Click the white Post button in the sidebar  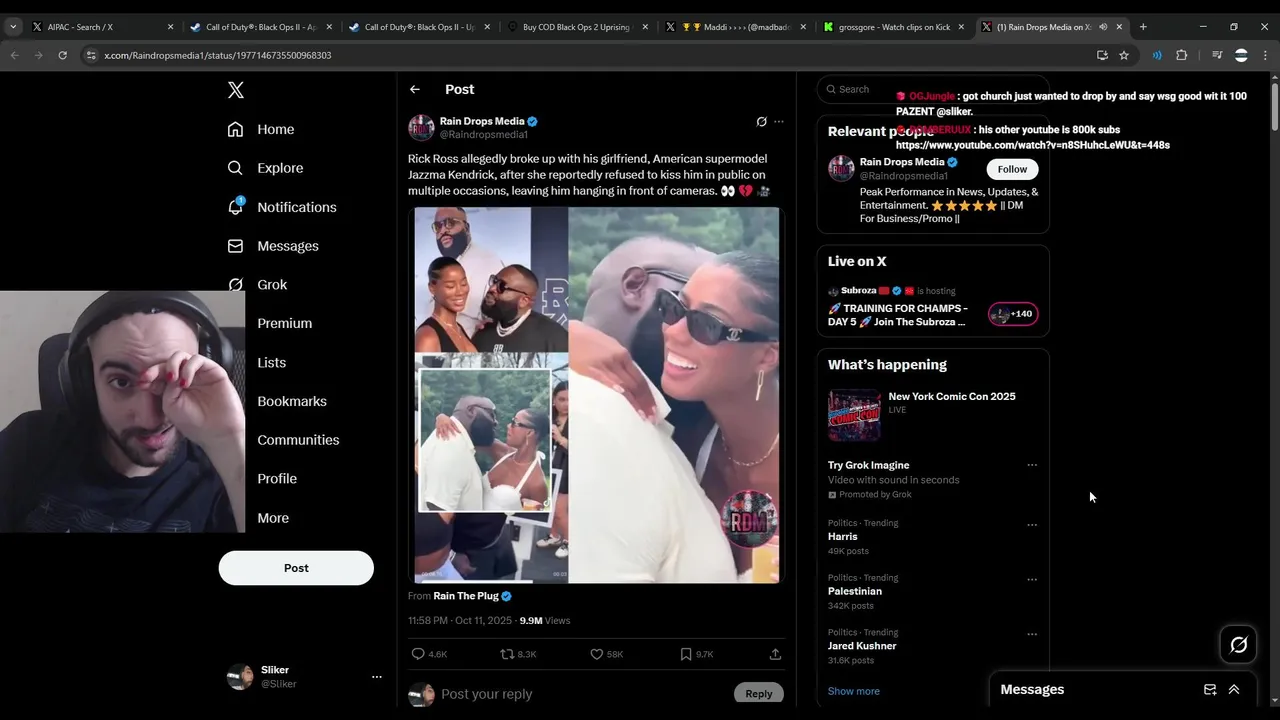[x=296, y=568]
